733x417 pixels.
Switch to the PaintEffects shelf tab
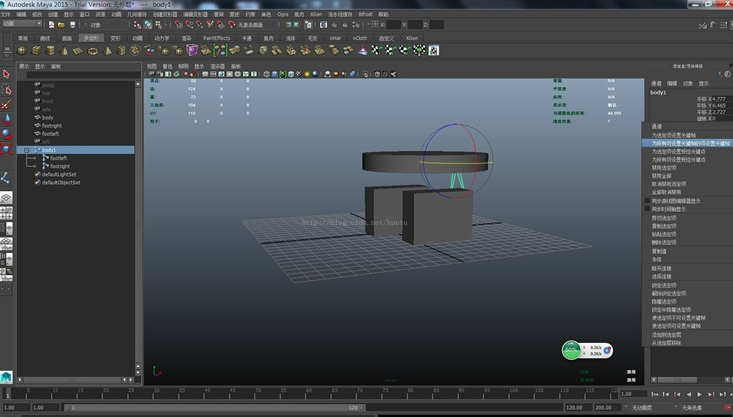[216, 38]
